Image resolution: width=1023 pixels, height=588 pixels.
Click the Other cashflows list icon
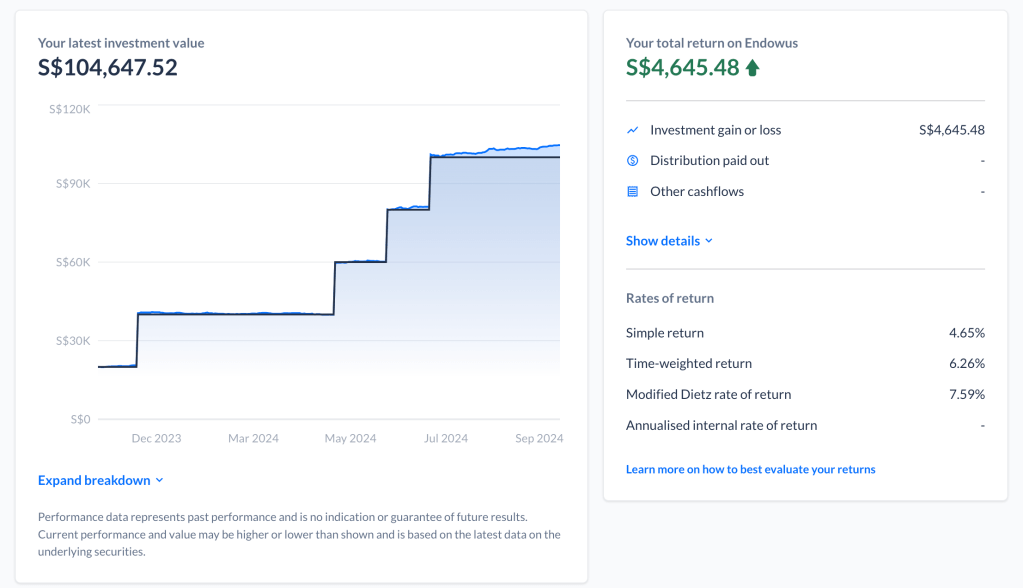[632, 192]
